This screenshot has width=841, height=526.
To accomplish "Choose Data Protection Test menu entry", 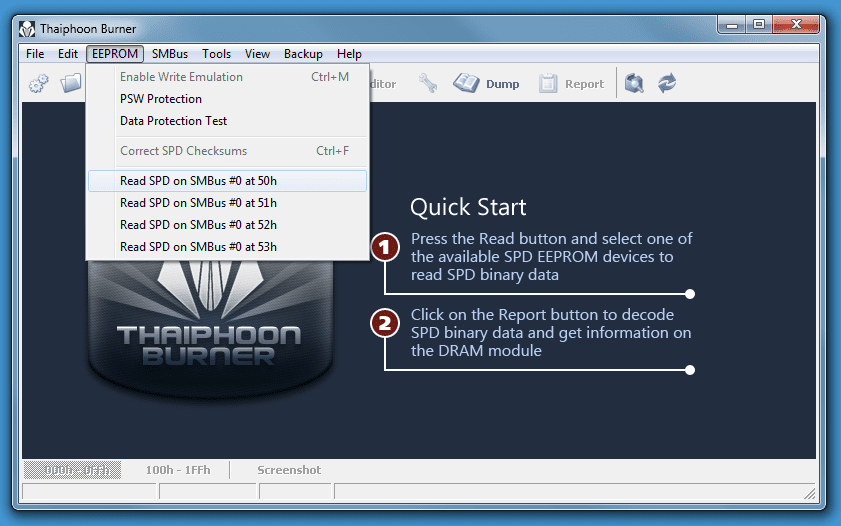I will coord(227,121).
